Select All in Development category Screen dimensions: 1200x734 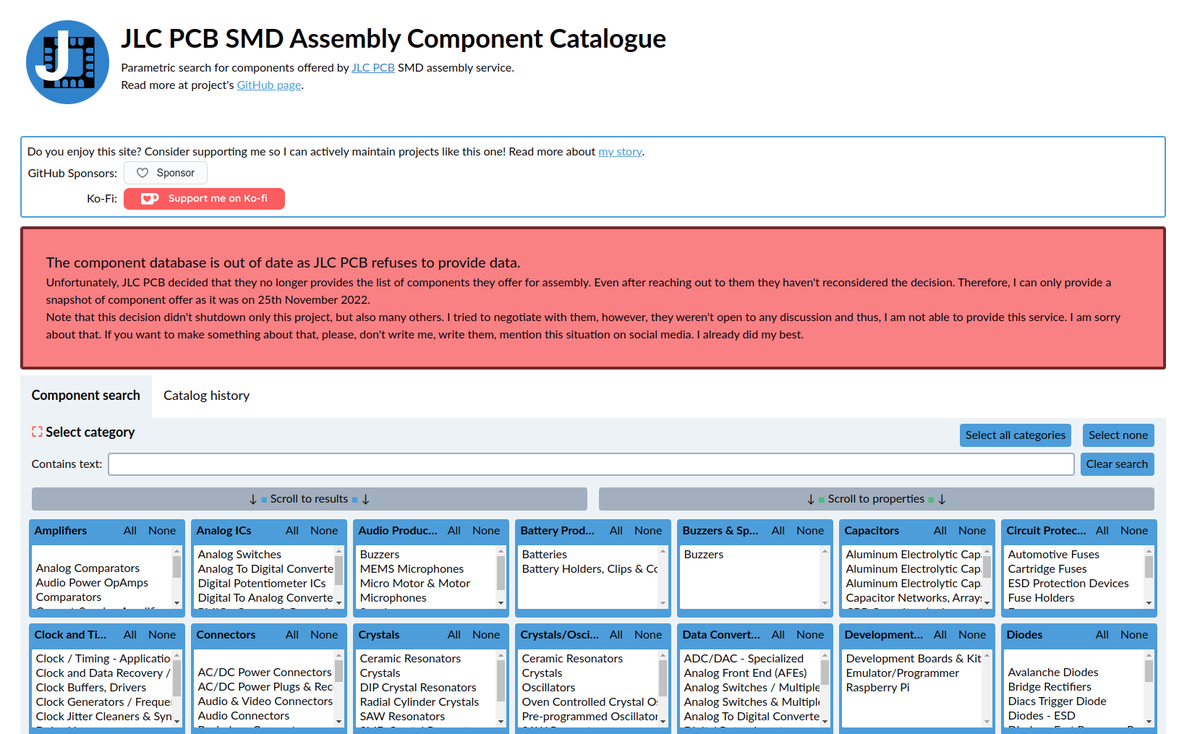940,635
